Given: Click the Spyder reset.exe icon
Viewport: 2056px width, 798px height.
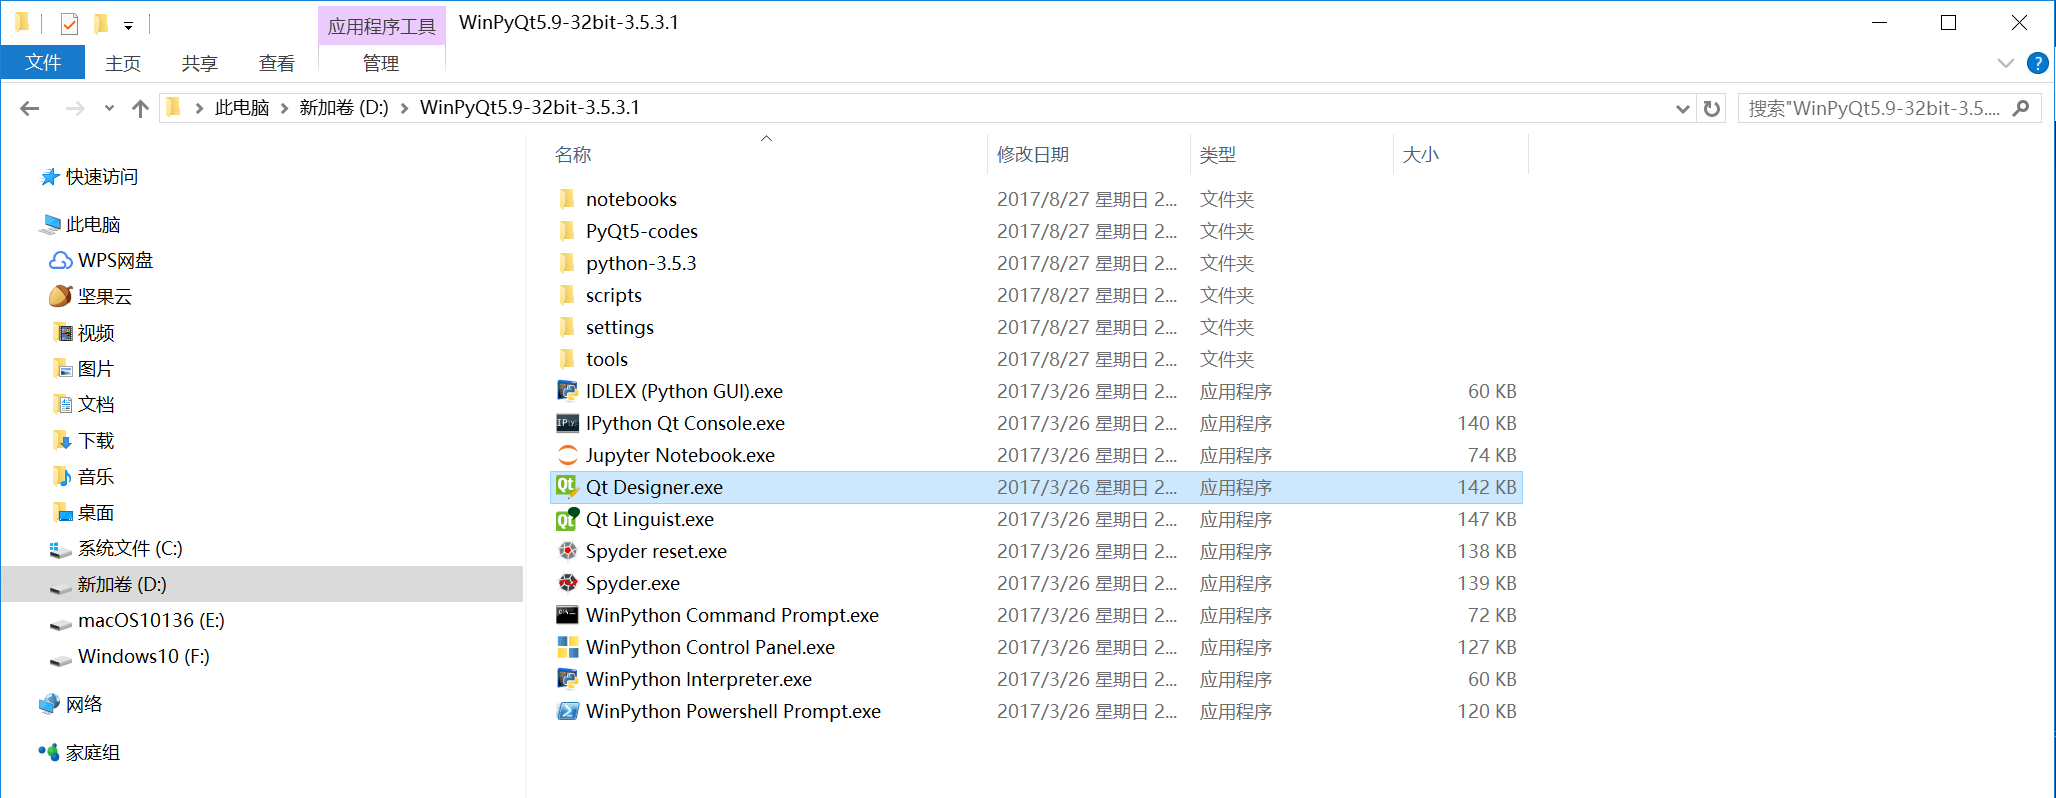Looking at the screenshot, I should coord(567,551).
